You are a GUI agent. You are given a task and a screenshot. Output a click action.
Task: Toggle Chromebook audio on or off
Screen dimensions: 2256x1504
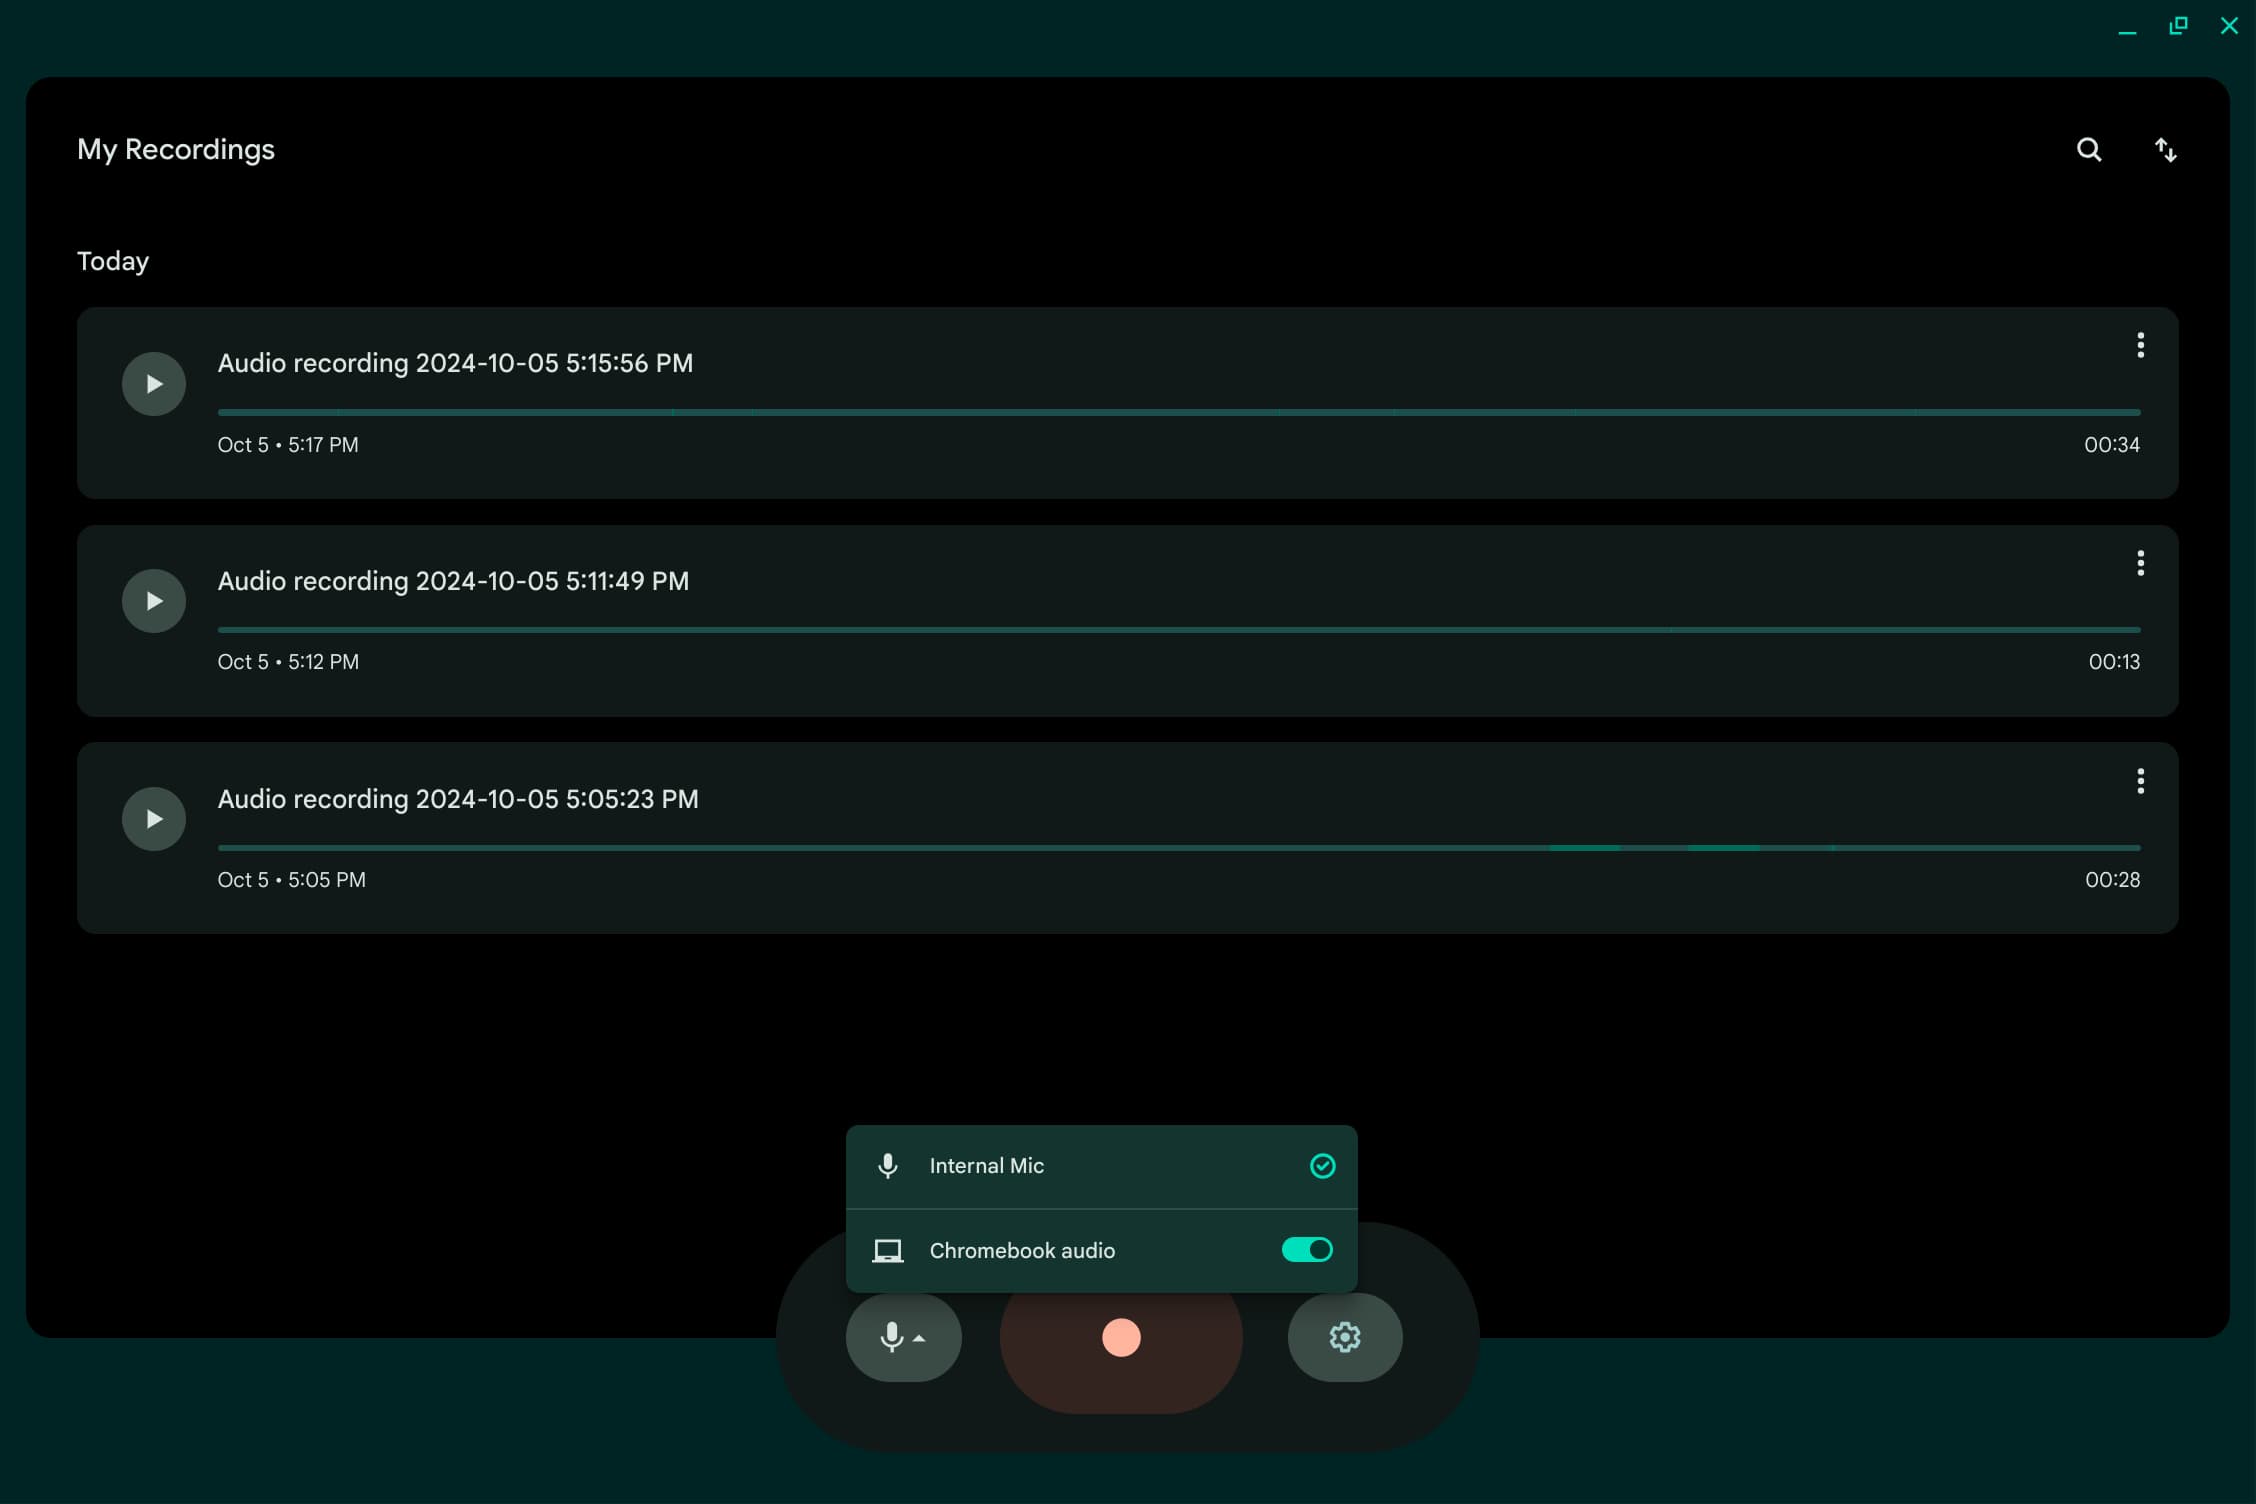pyautogui.click(x=1306, y=1249)
